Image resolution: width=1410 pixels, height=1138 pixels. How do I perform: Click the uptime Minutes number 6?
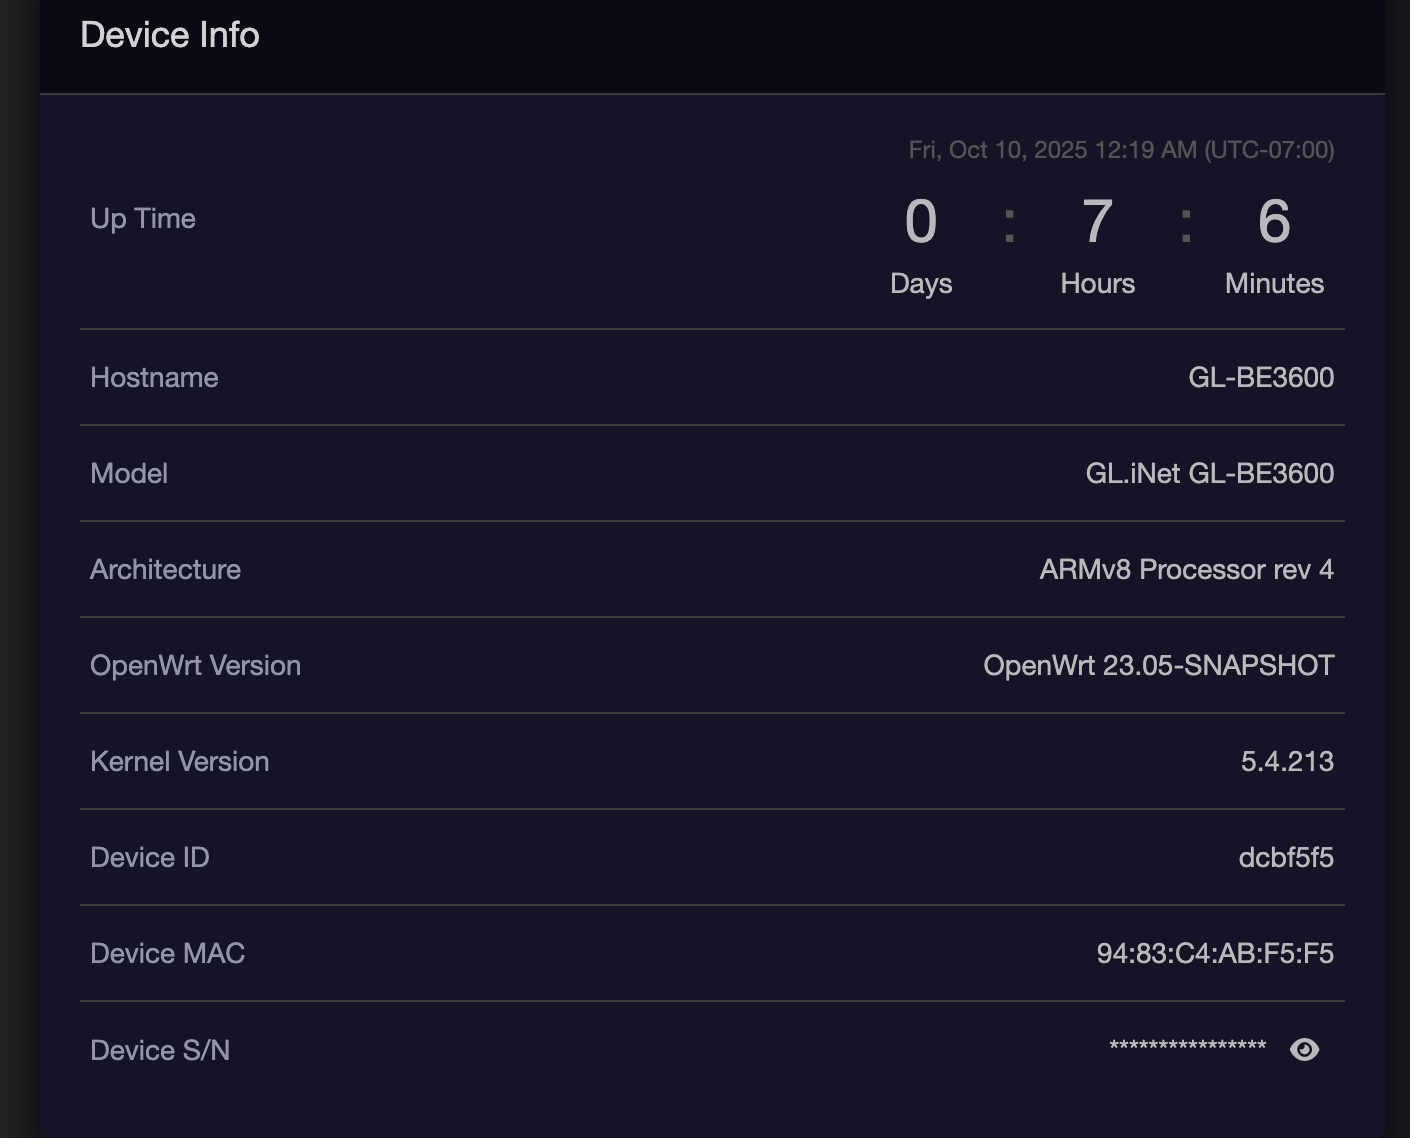tap(1274, 221)
